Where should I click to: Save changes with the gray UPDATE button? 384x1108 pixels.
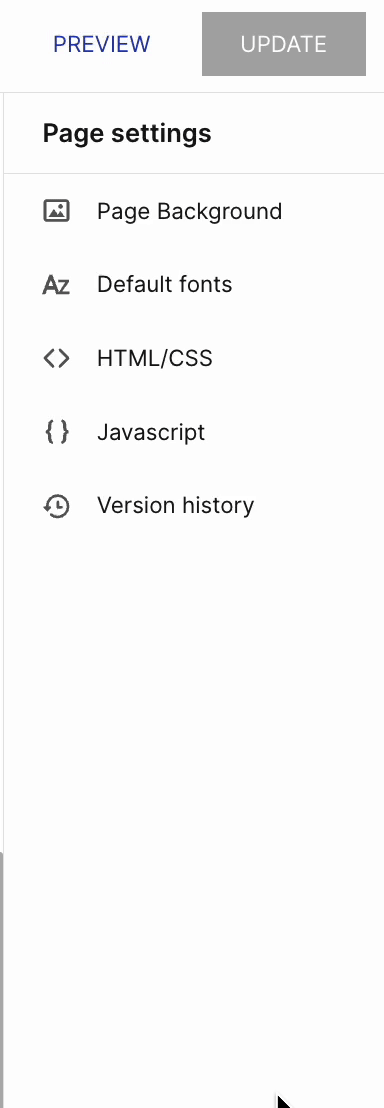pos(284,44)
